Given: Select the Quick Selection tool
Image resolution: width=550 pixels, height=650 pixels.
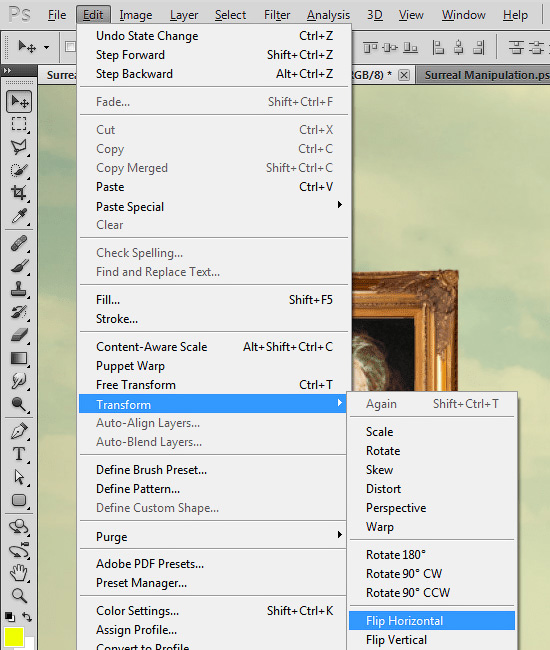Looking at the screenshot, I should [19, 170].
